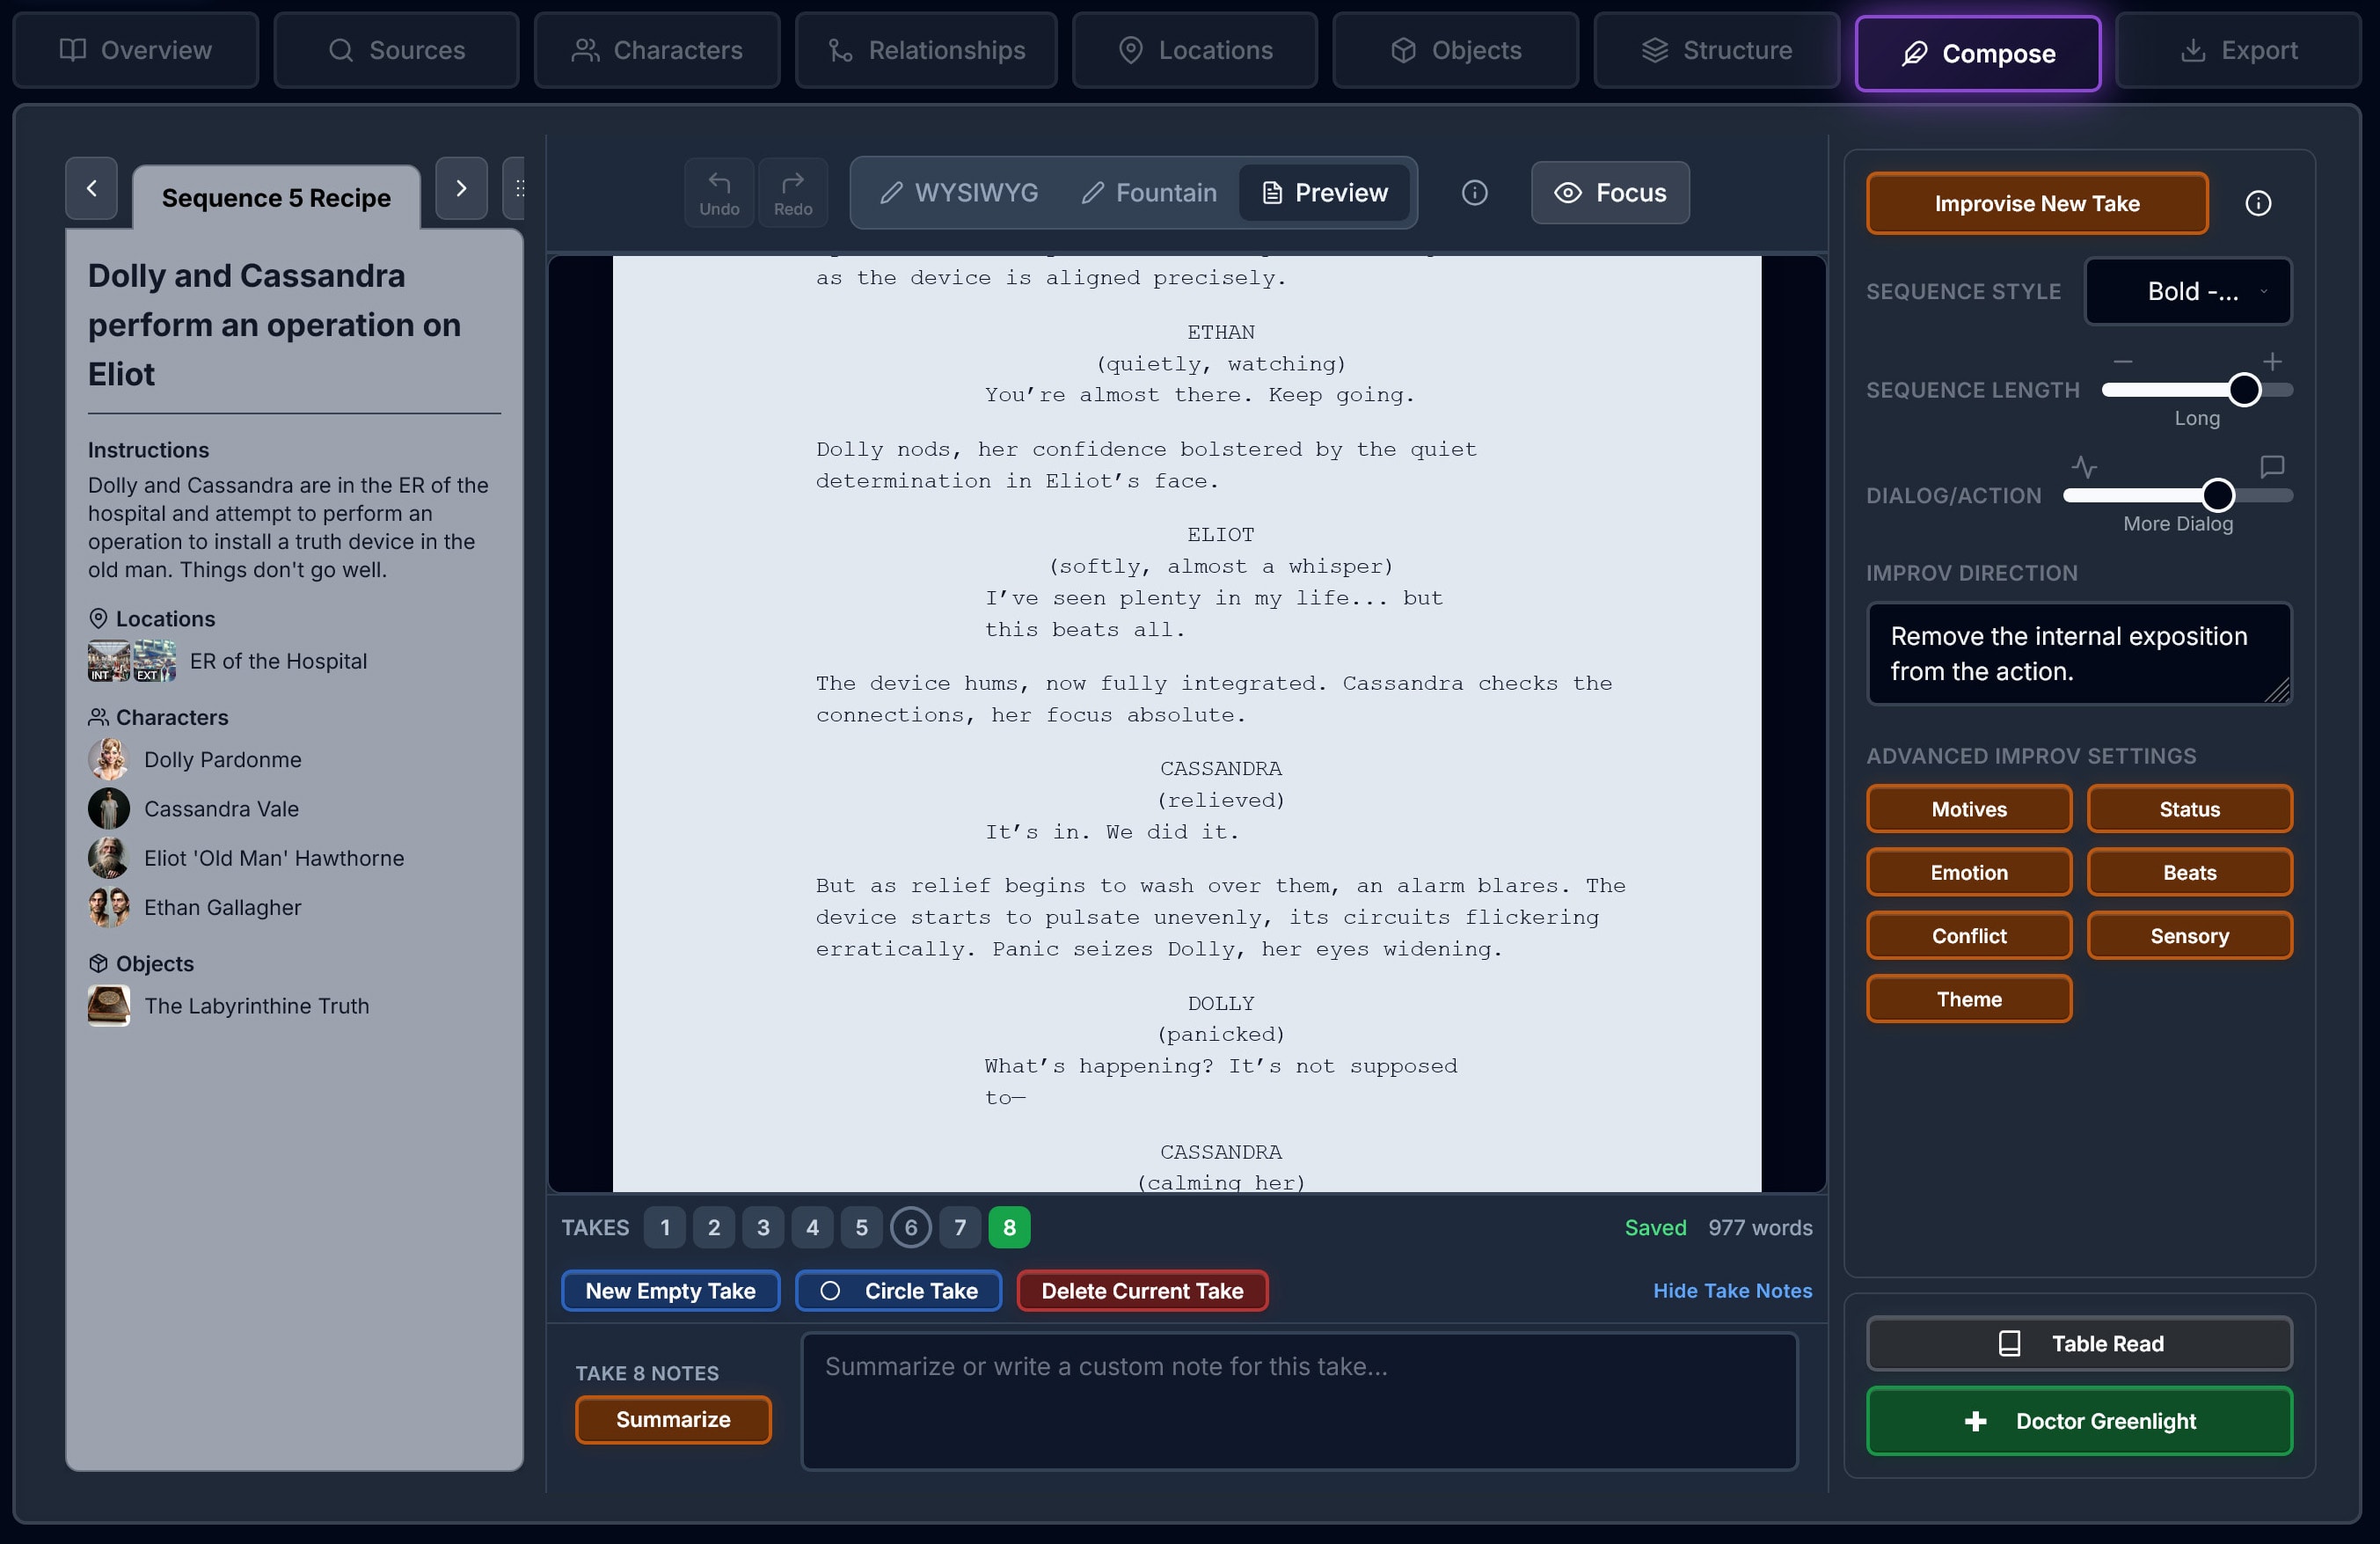Image resolution: width=2380 pixels, height=1544 pixels.
Task: Click Improvise New Take
Action: (2037, 203)
